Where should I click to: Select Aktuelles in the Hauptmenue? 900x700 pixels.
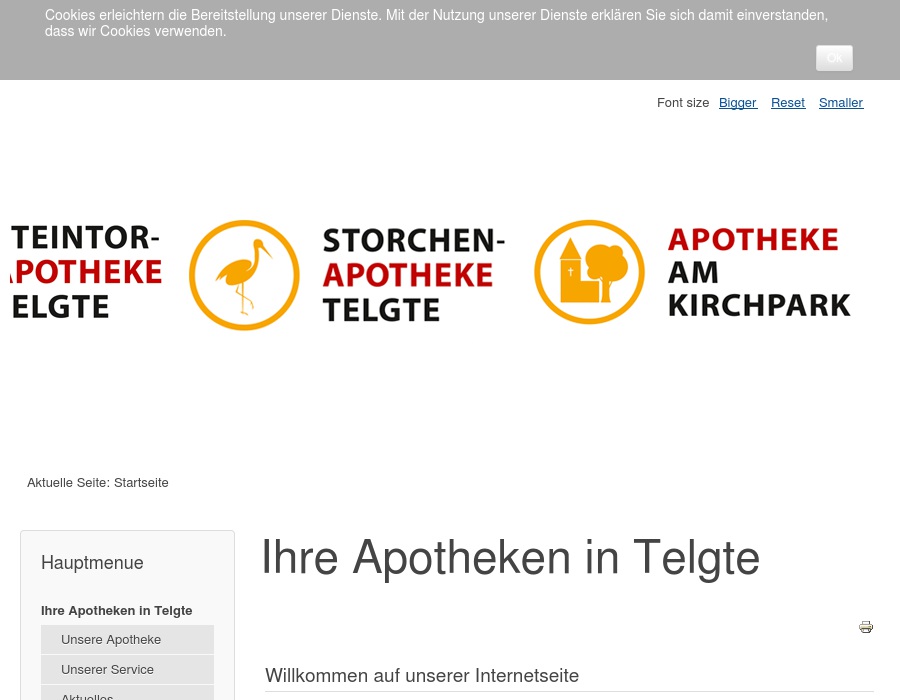tap(87, 695)
